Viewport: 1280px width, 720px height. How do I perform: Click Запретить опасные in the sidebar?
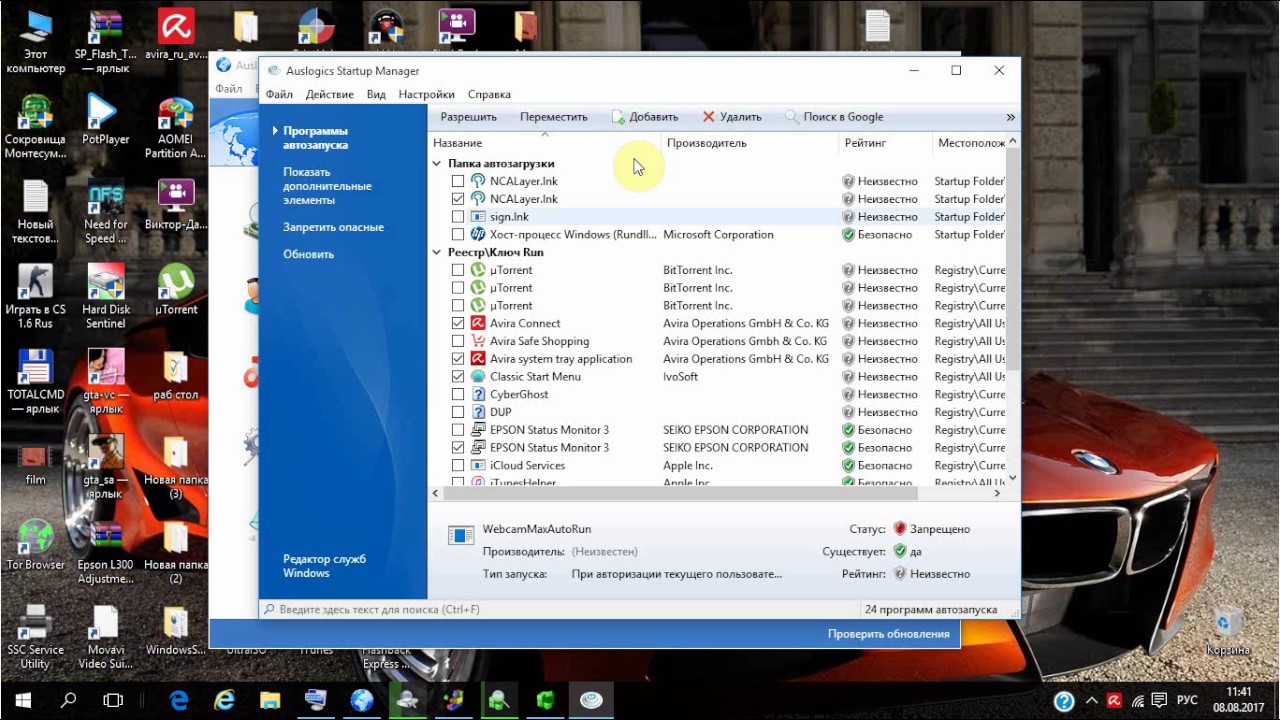pos(333,227)
